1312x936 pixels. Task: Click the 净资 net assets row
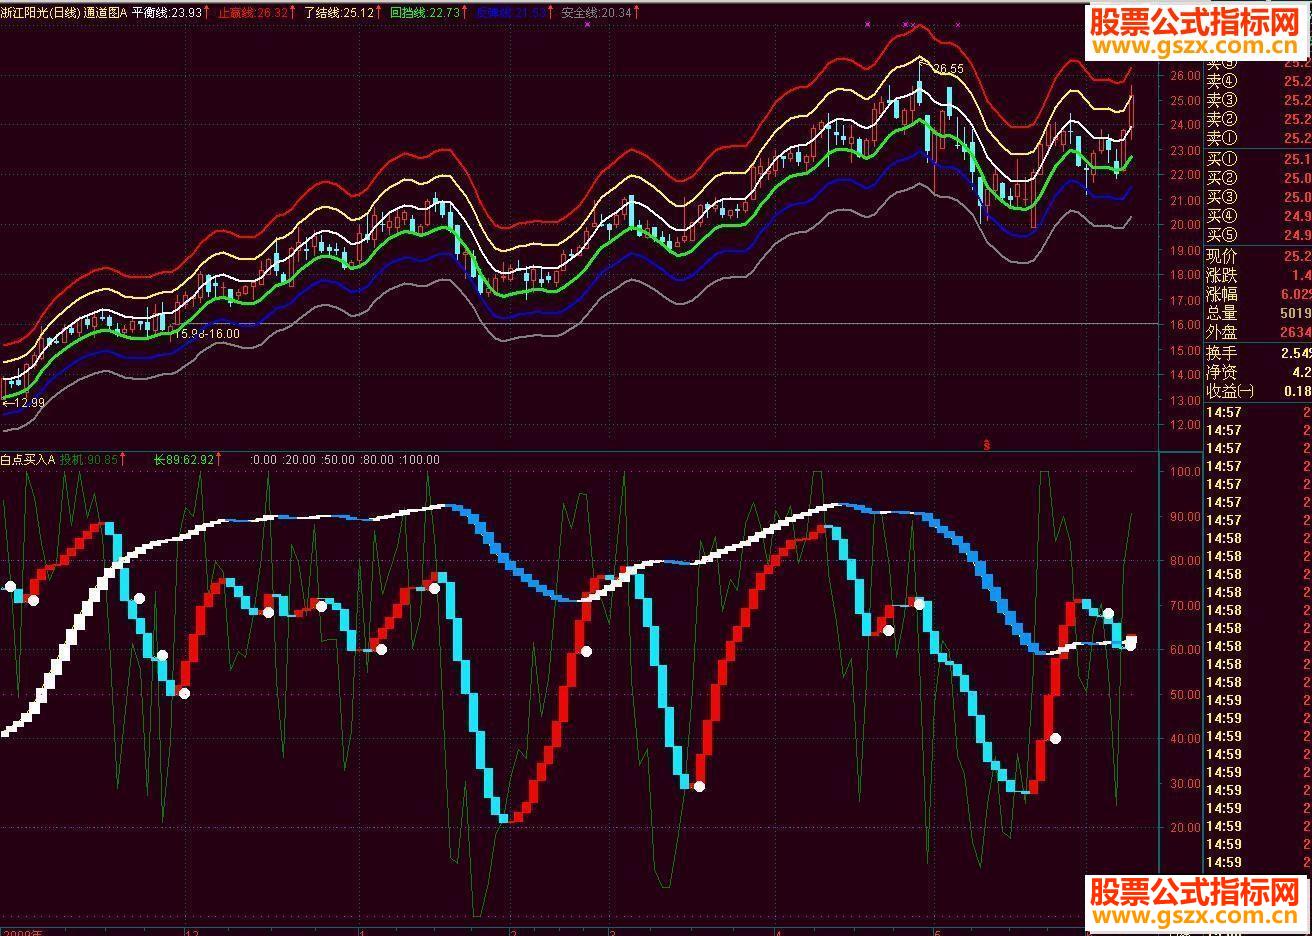pyautogui.click(x=1258, y=372)
